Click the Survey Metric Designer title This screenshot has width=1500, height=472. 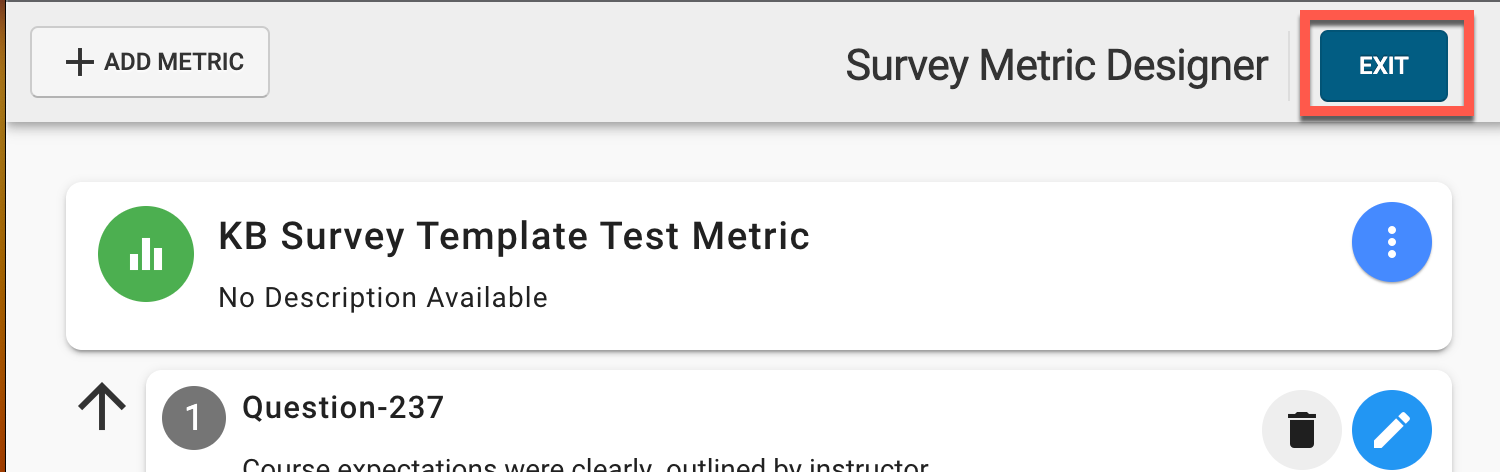[x=1056, y=66]
